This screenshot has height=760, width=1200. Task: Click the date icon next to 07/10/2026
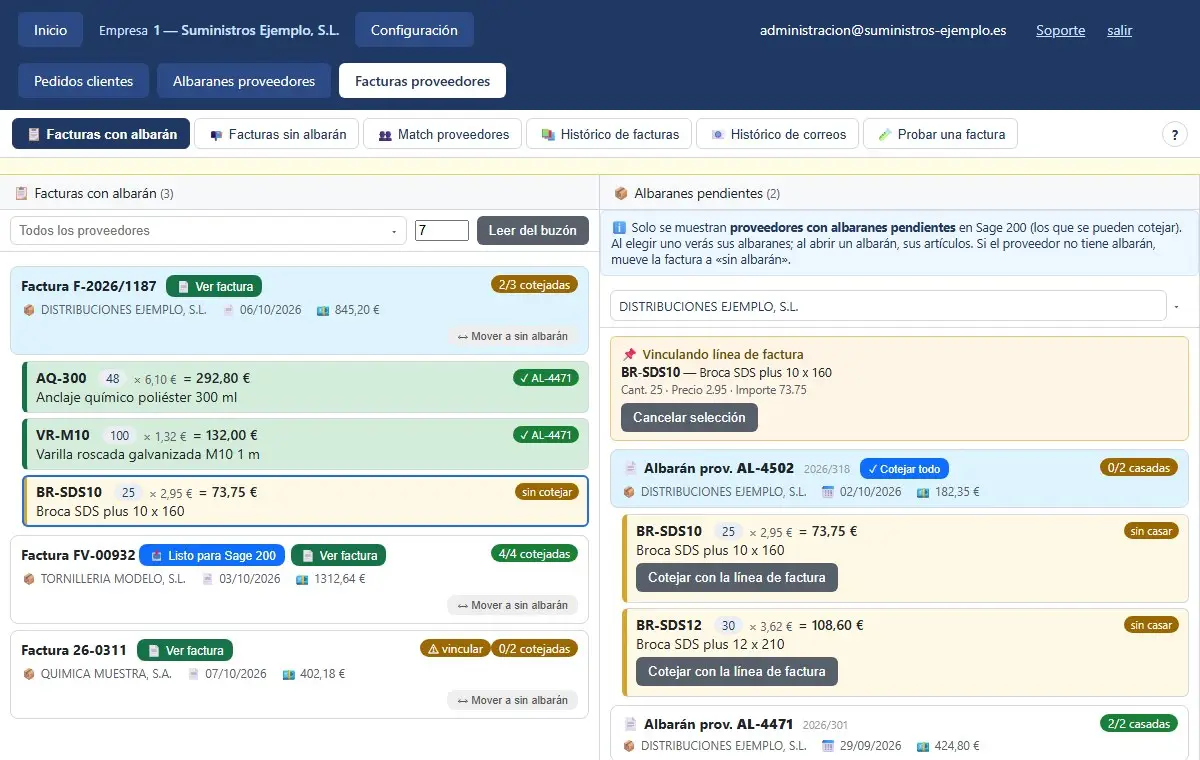tap(193, 674)
